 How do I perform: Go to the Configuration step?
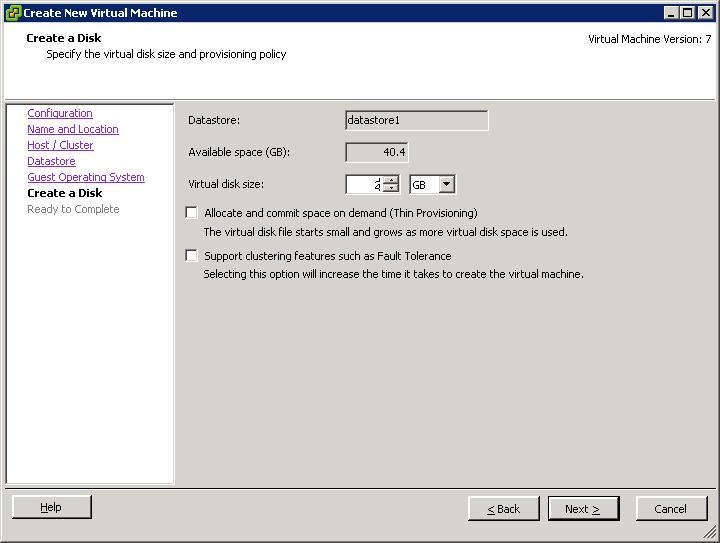click(x=60, y=113)
